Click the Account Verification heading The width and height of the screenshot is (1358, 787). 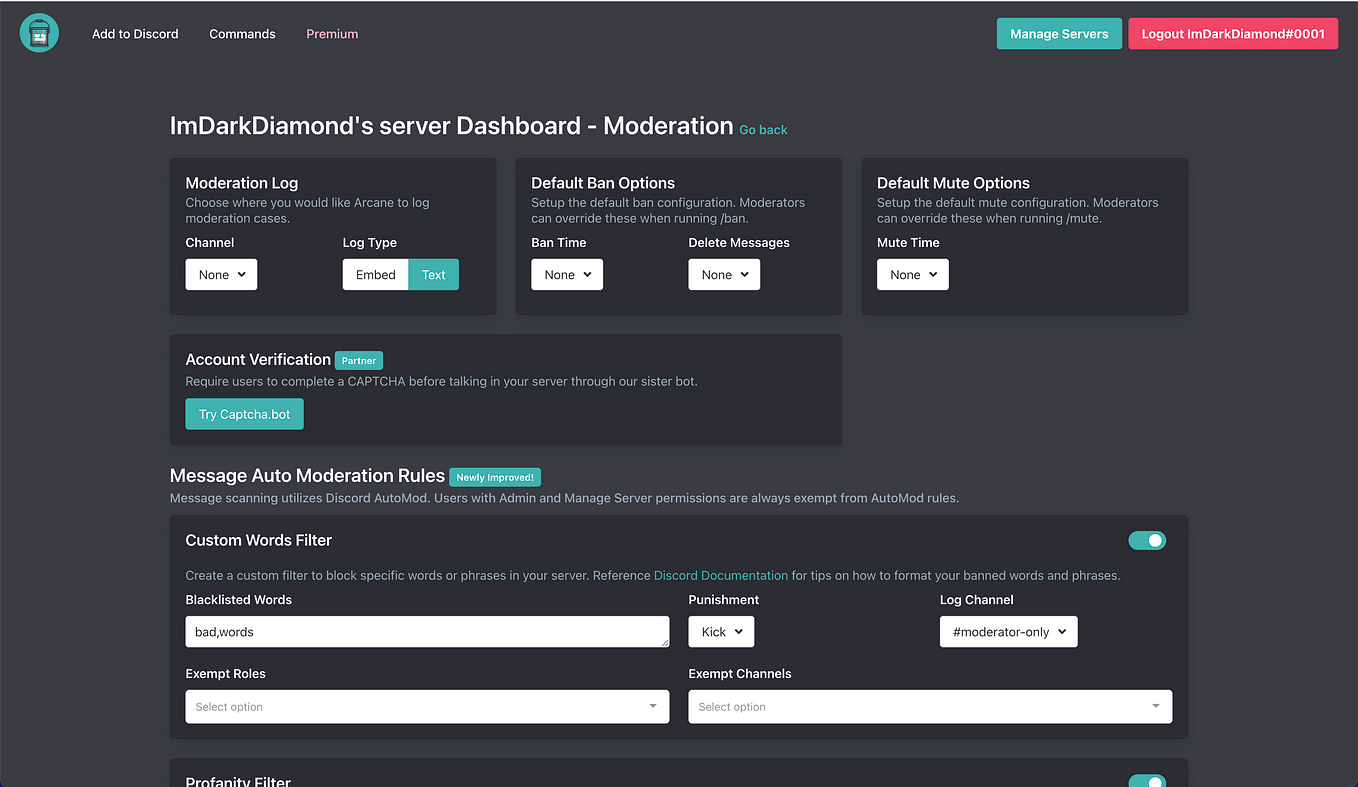258,359
